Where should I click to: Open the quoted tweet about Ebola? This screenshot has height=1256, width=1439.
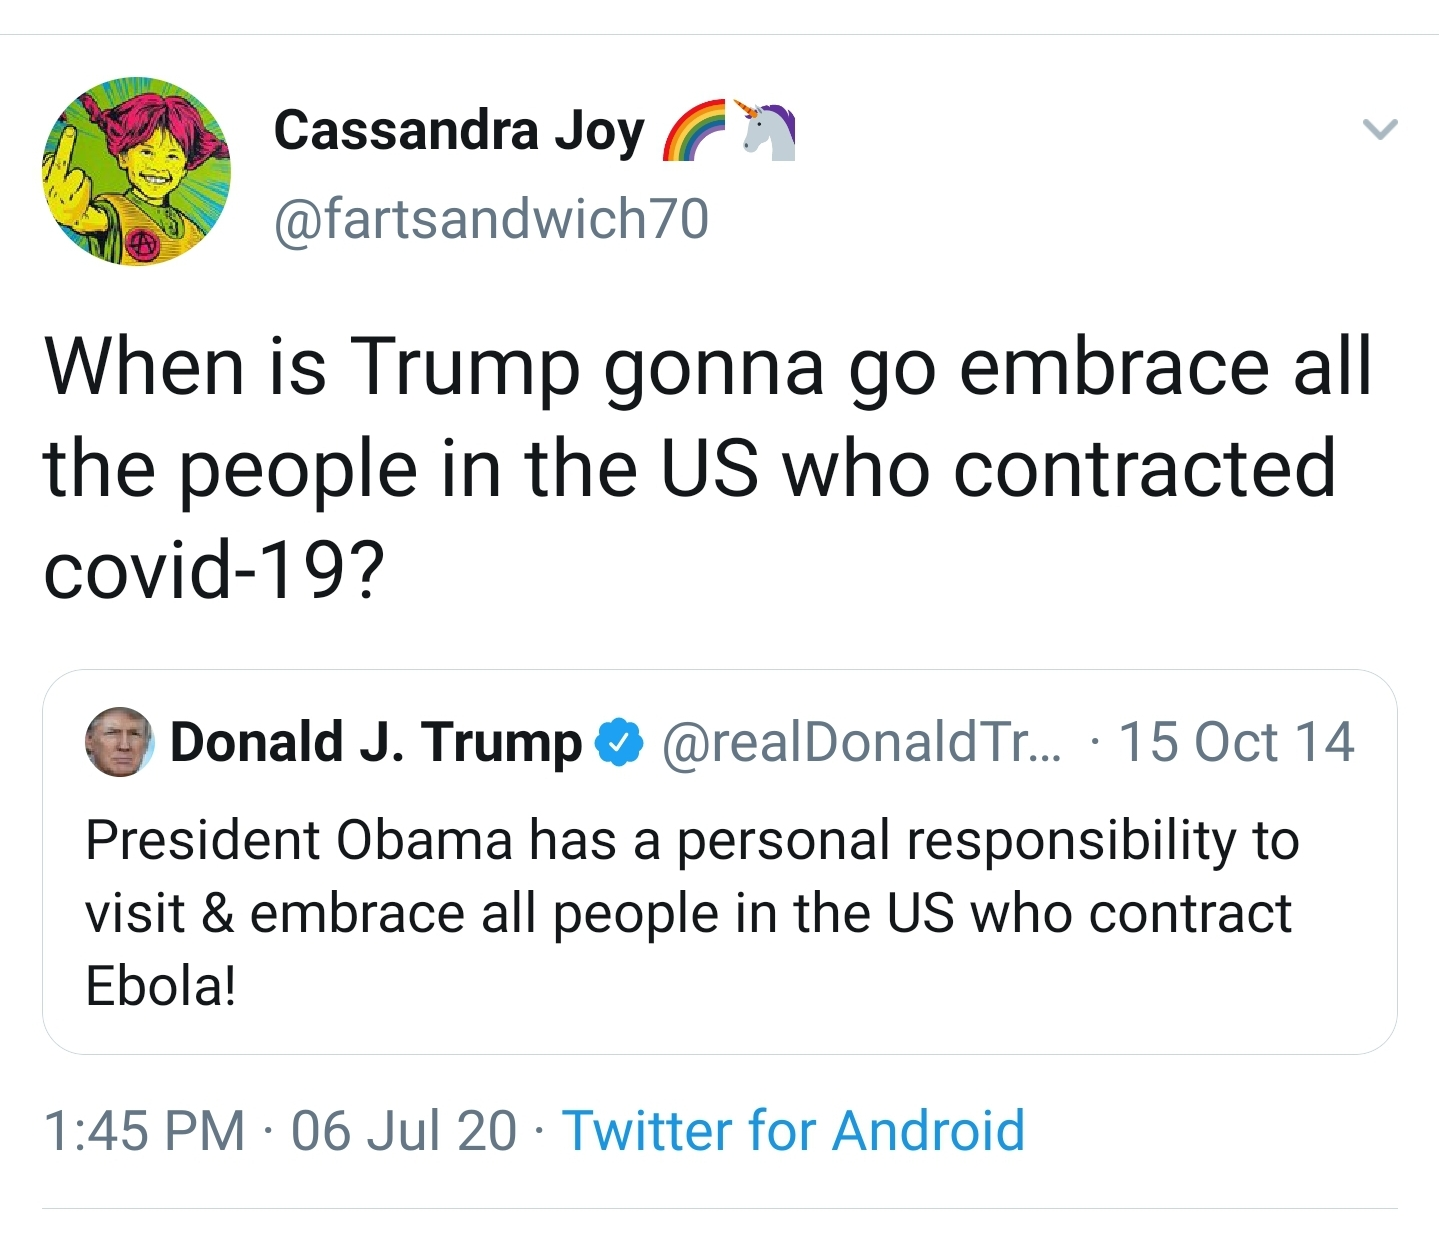(x=719, y=862)
